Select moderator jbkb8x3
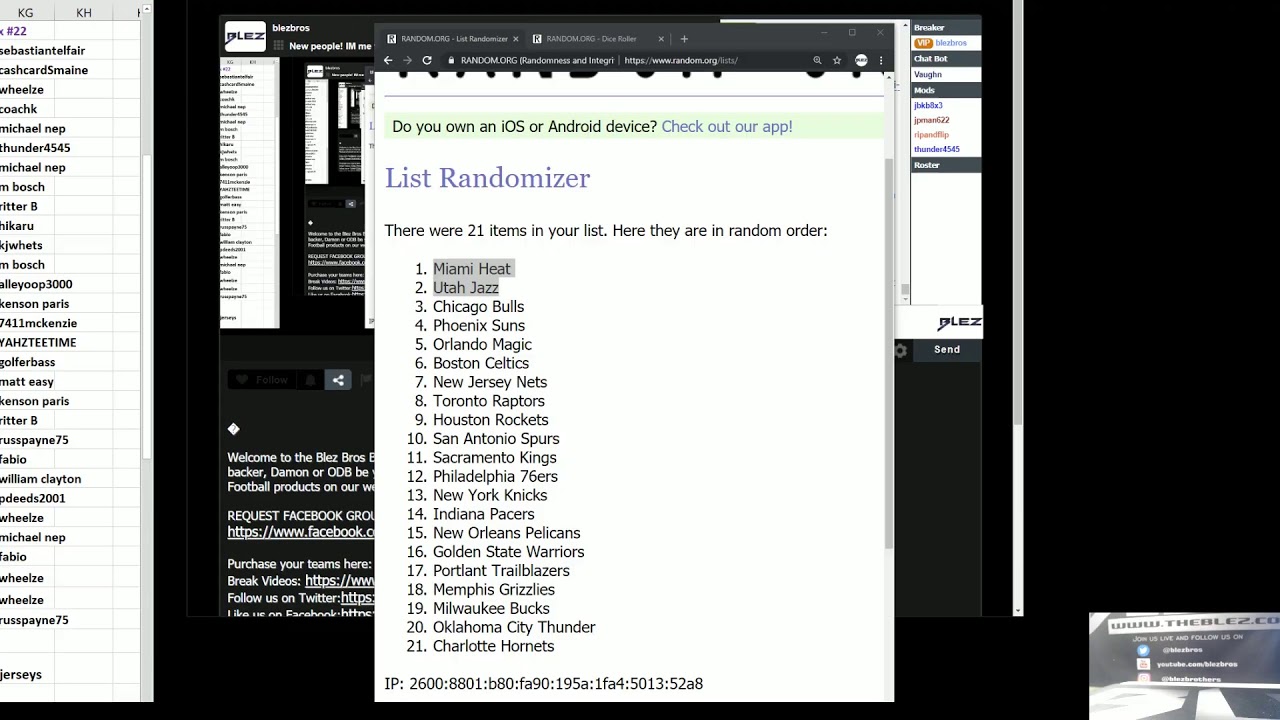The image size is (1280, 720). coord(928,105)
